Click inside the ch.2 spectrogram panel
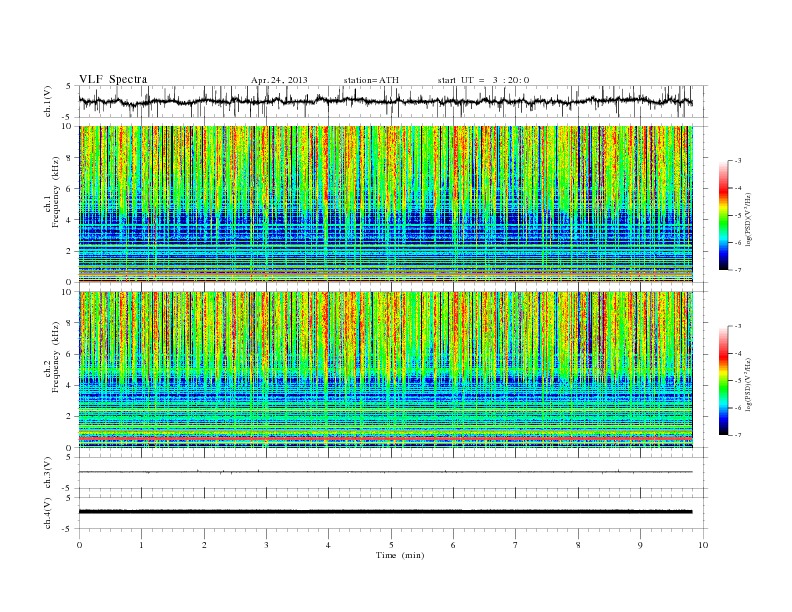Image resolution: width=792 pixels, height=612 pixels. tap(386, 369)
